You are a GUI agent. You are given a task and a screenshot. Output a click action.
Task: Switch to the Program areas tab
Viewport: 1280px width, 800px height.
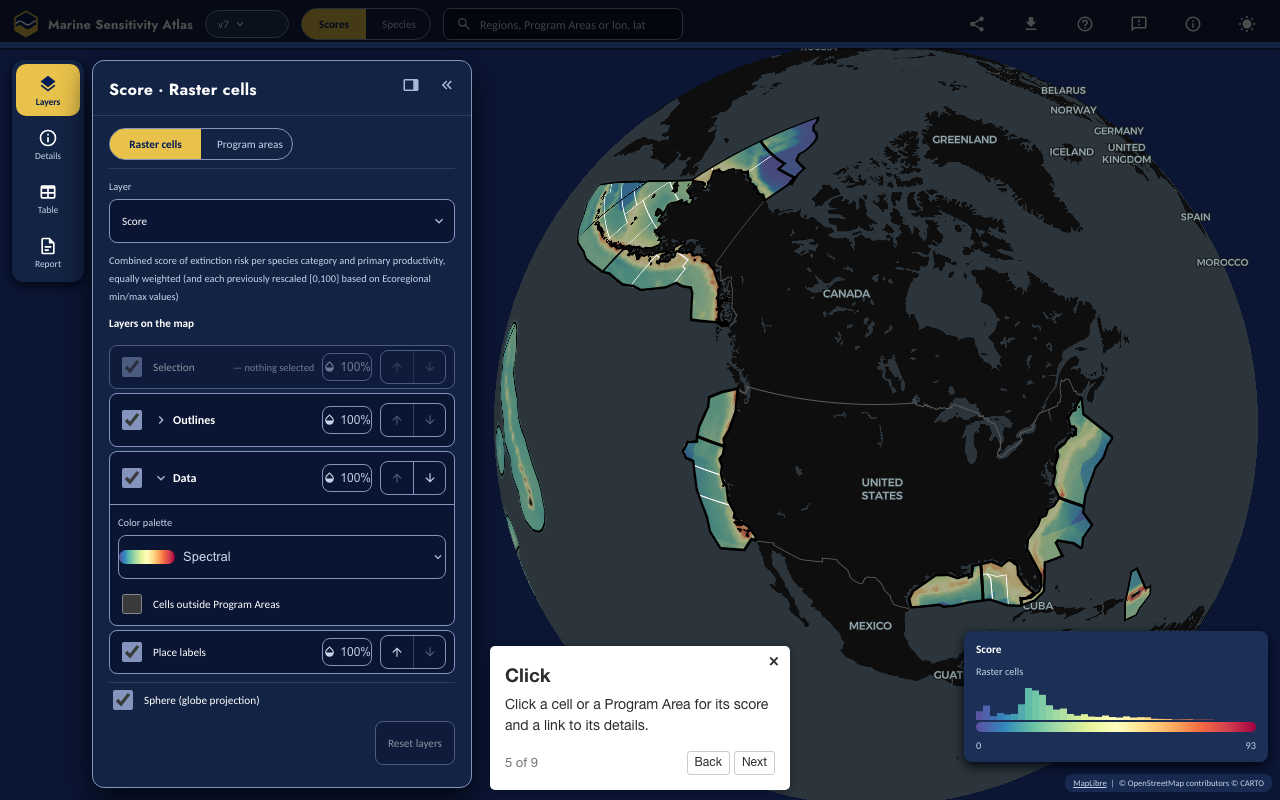[249, 144]
